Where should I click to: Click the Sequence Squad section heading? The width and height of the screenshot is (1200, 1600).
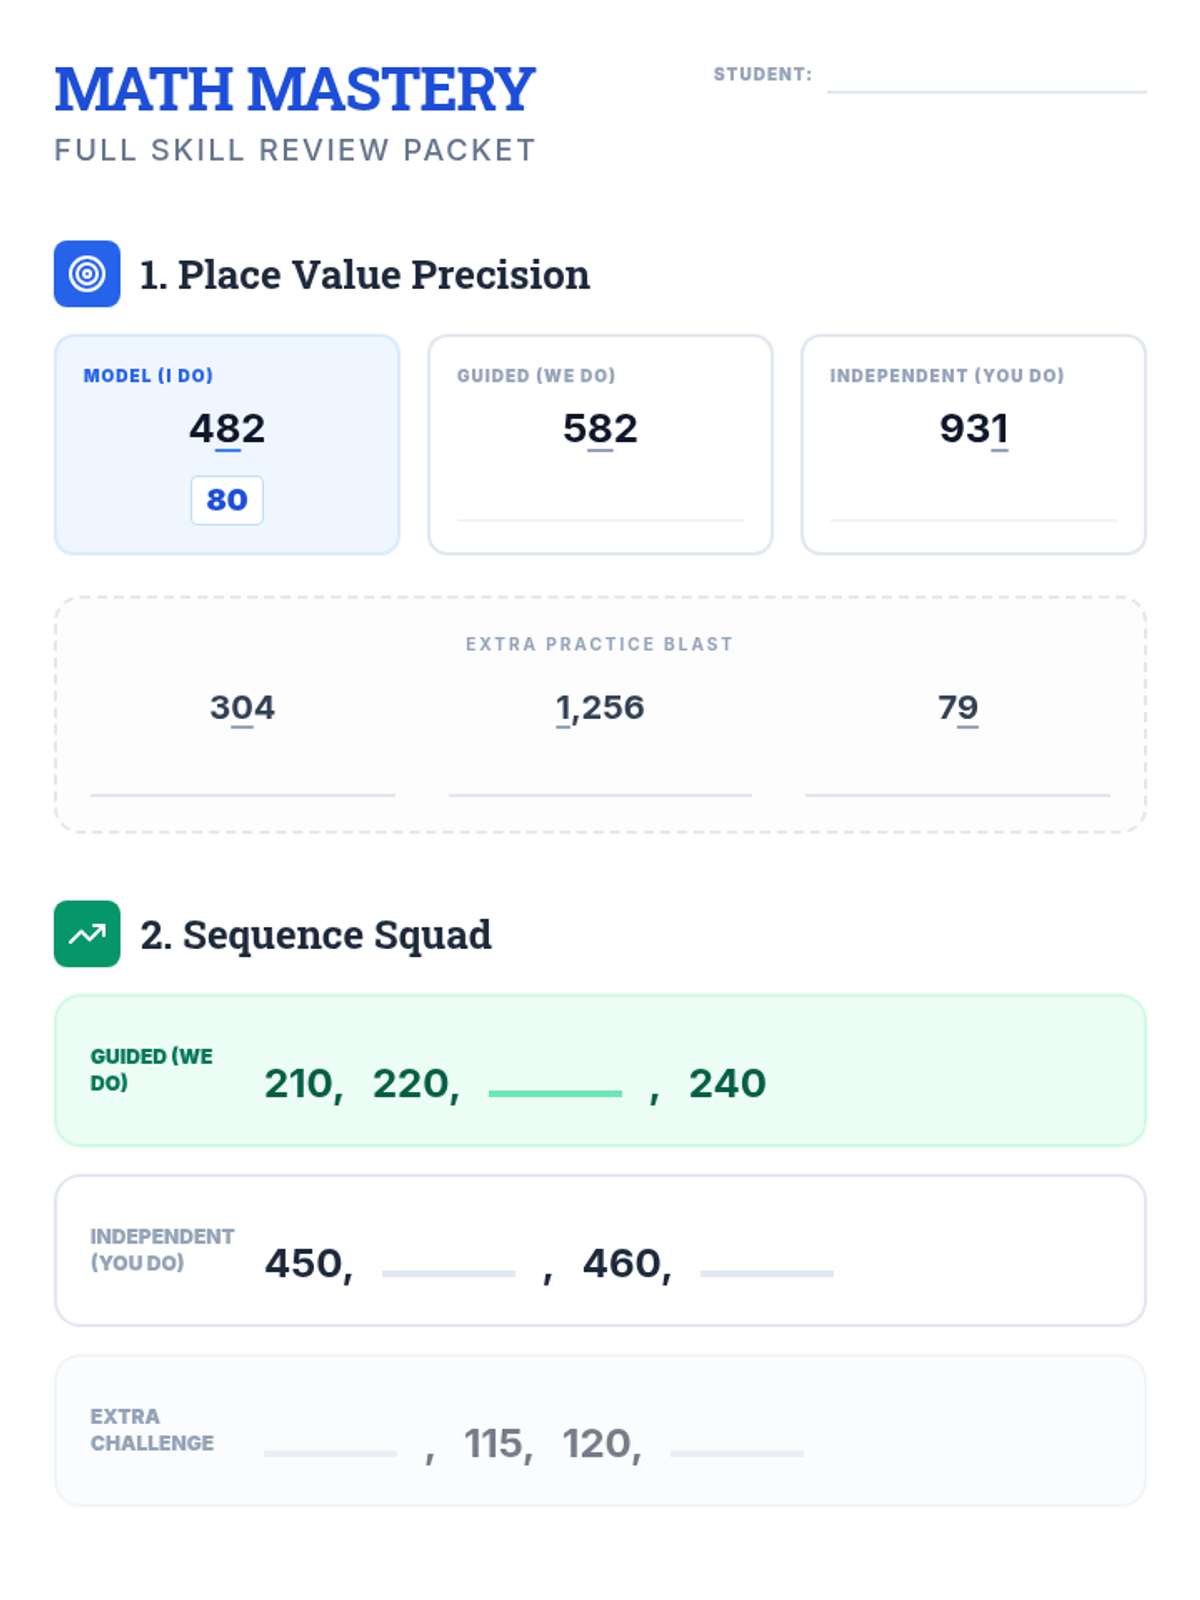(316, 935)
